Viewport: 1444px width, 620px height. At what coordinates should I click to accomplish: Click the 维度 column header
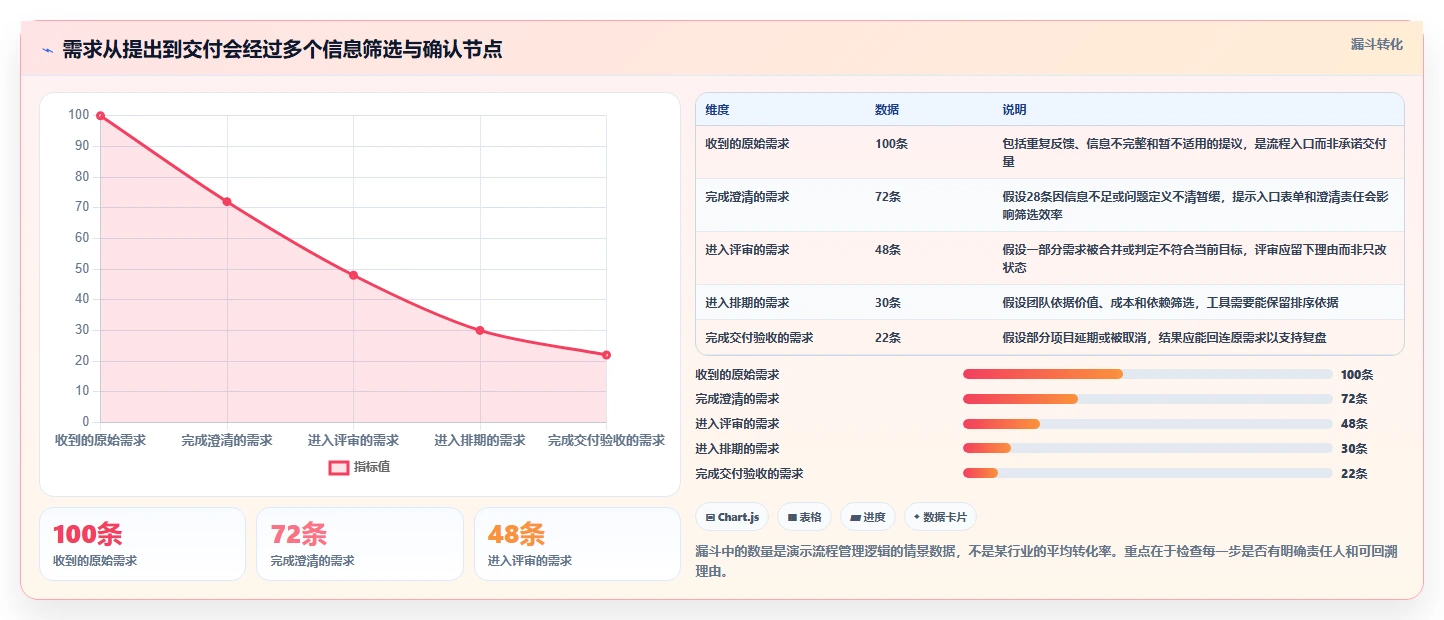tap(717, 110)
